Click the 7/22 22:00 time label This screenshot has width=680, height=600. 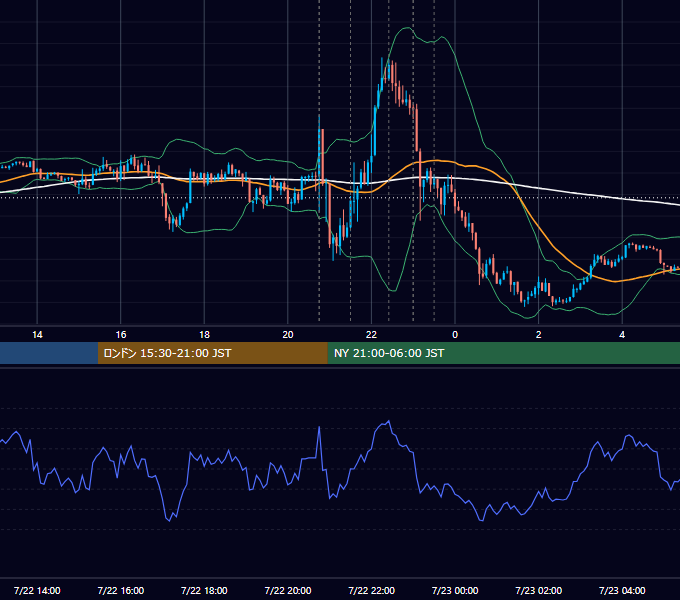371,590
